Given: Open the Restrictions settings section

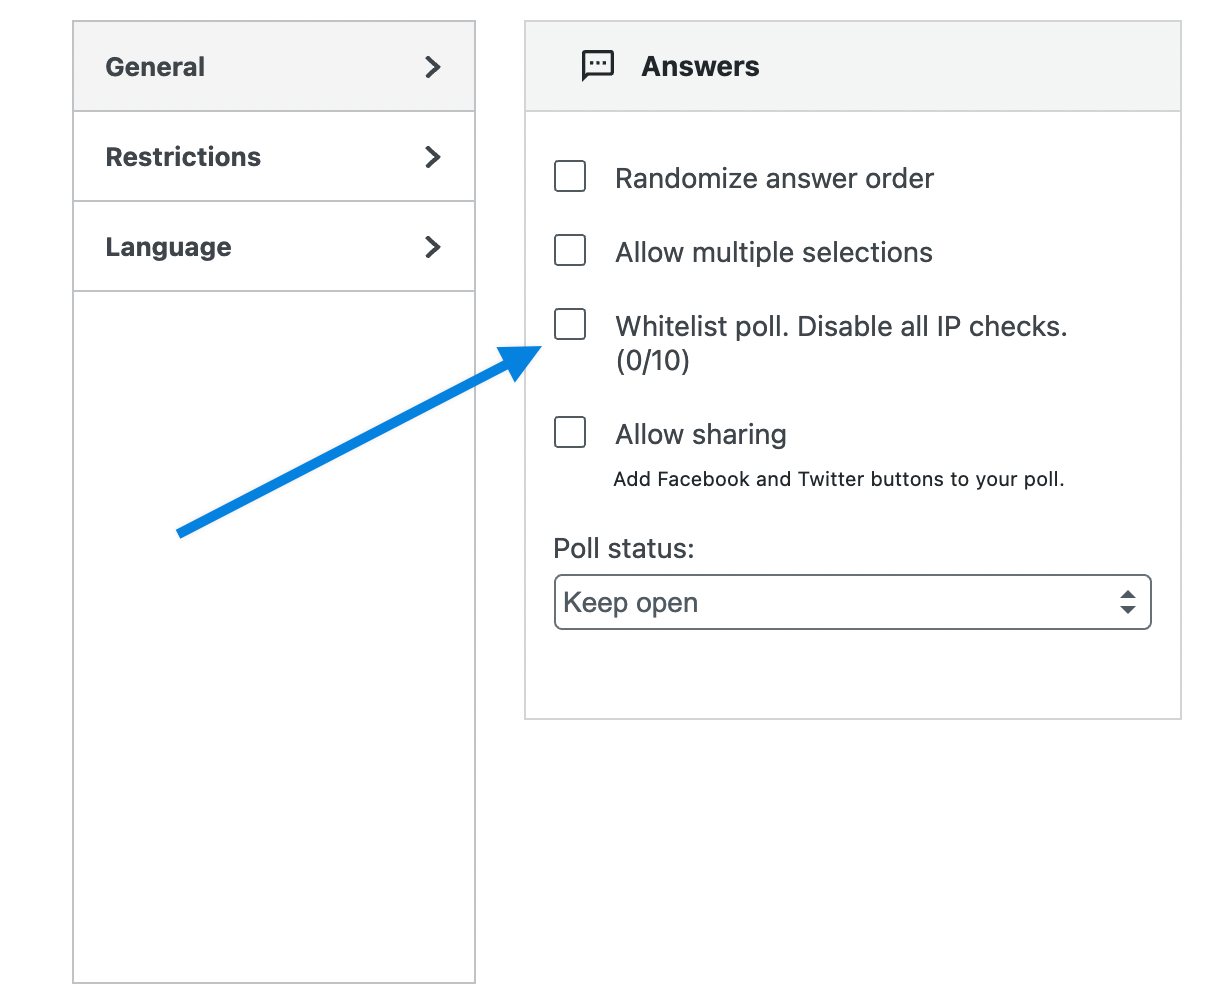Looking at the screenshot, I should point(183,157).
